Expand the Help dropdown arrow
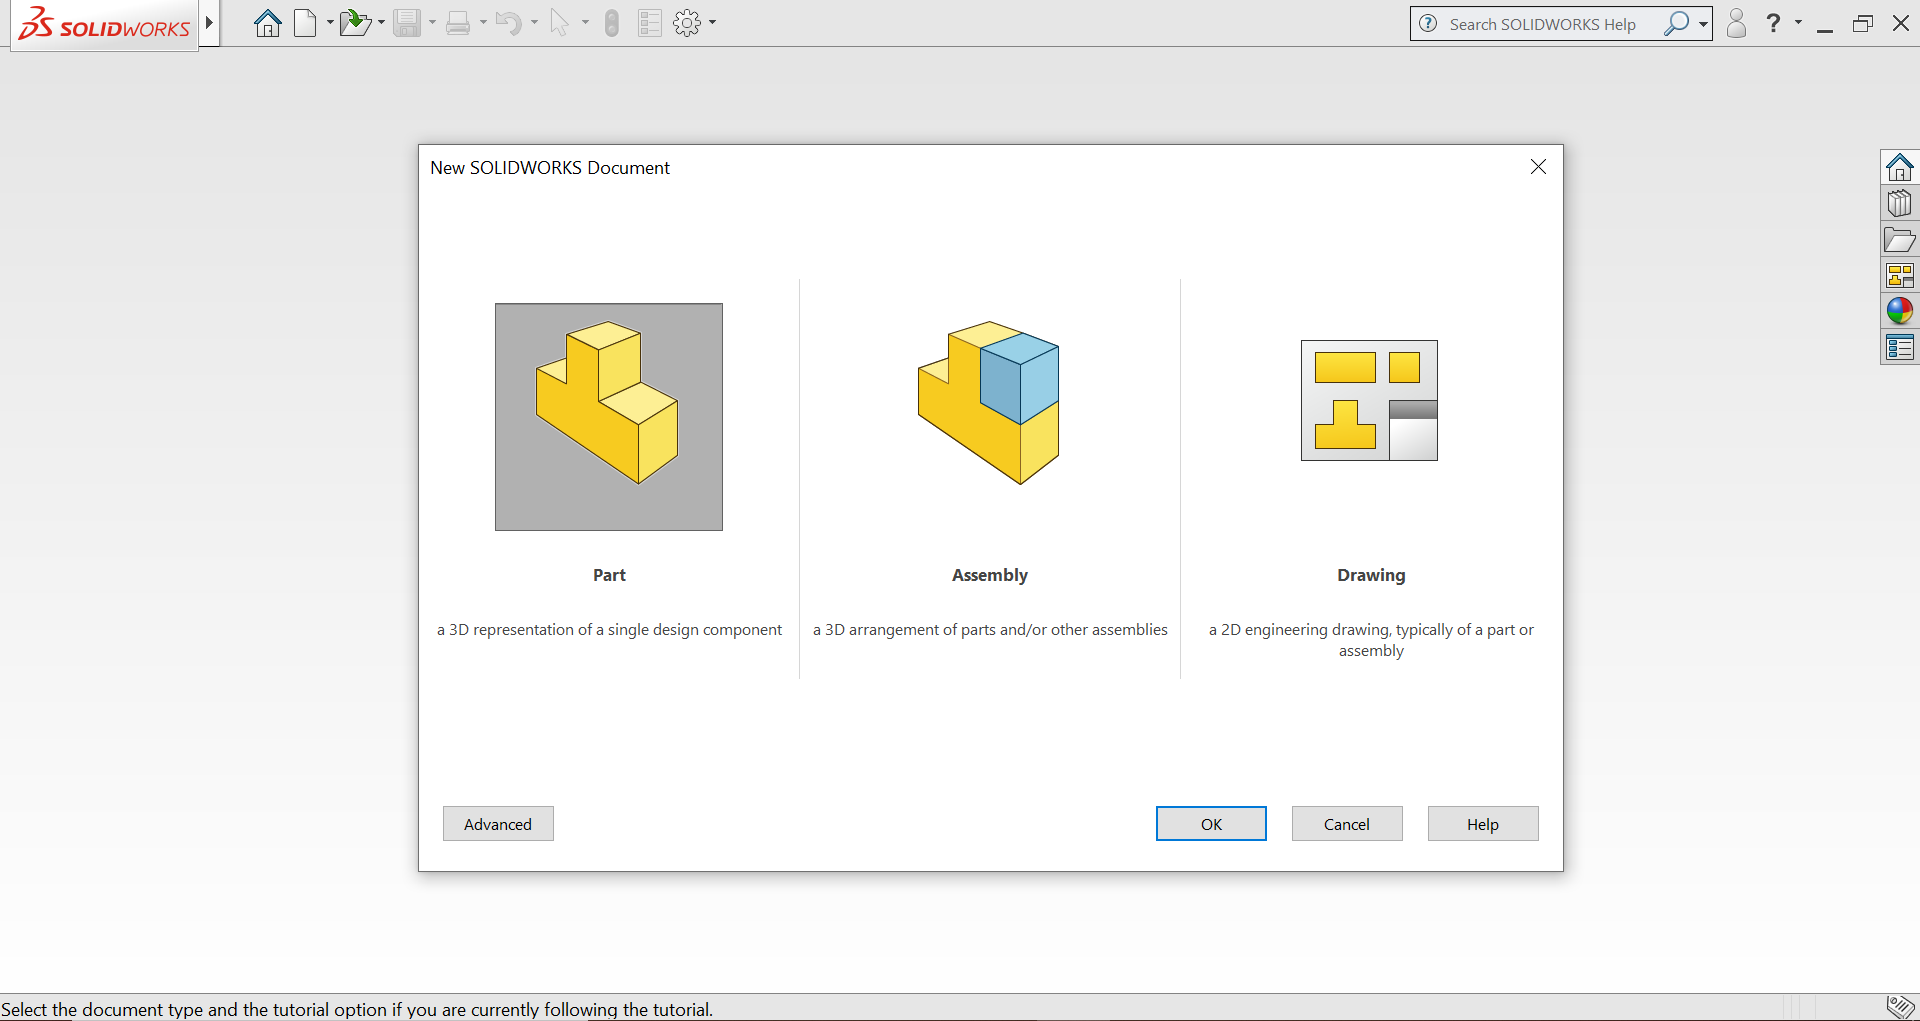The image size is (1920, 1021). [x=1799, y=23]
